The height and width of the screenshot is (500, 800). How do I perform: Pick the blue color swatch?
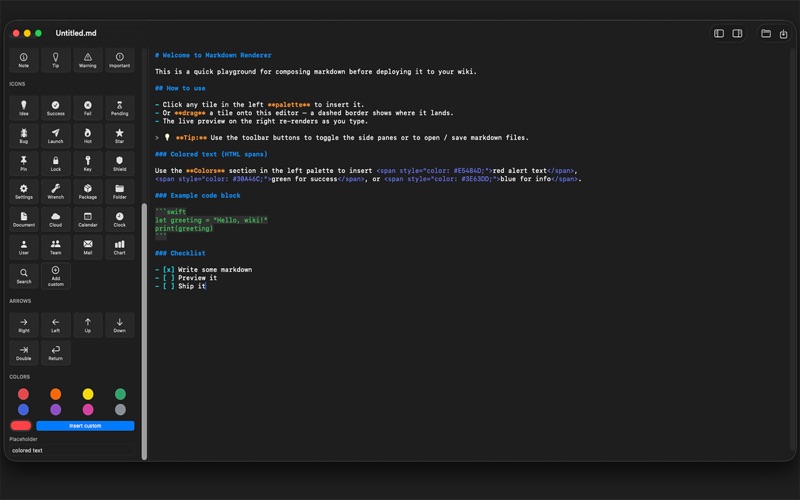pyautogui.click(x=23, y=409)
